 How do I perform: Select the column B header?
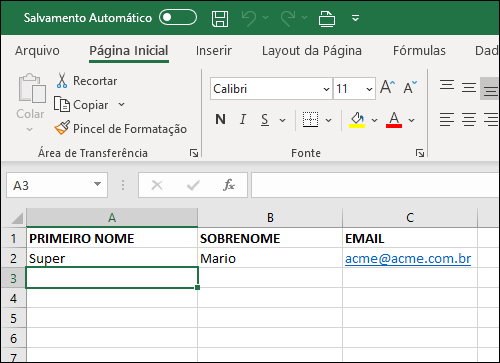click(270, 218)
